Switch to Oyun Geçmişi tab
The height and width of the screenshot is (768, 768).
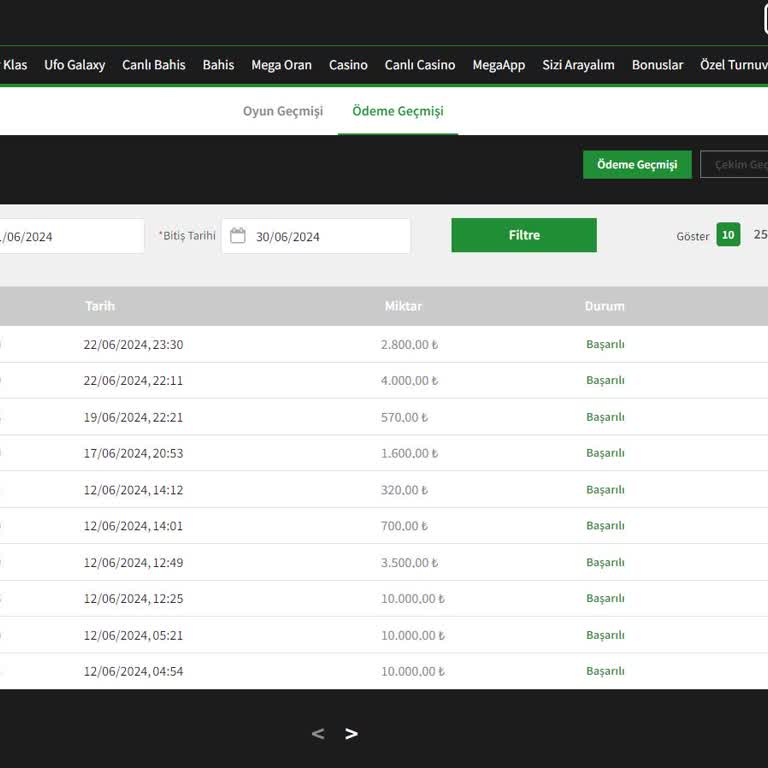[x=283, y=111]
